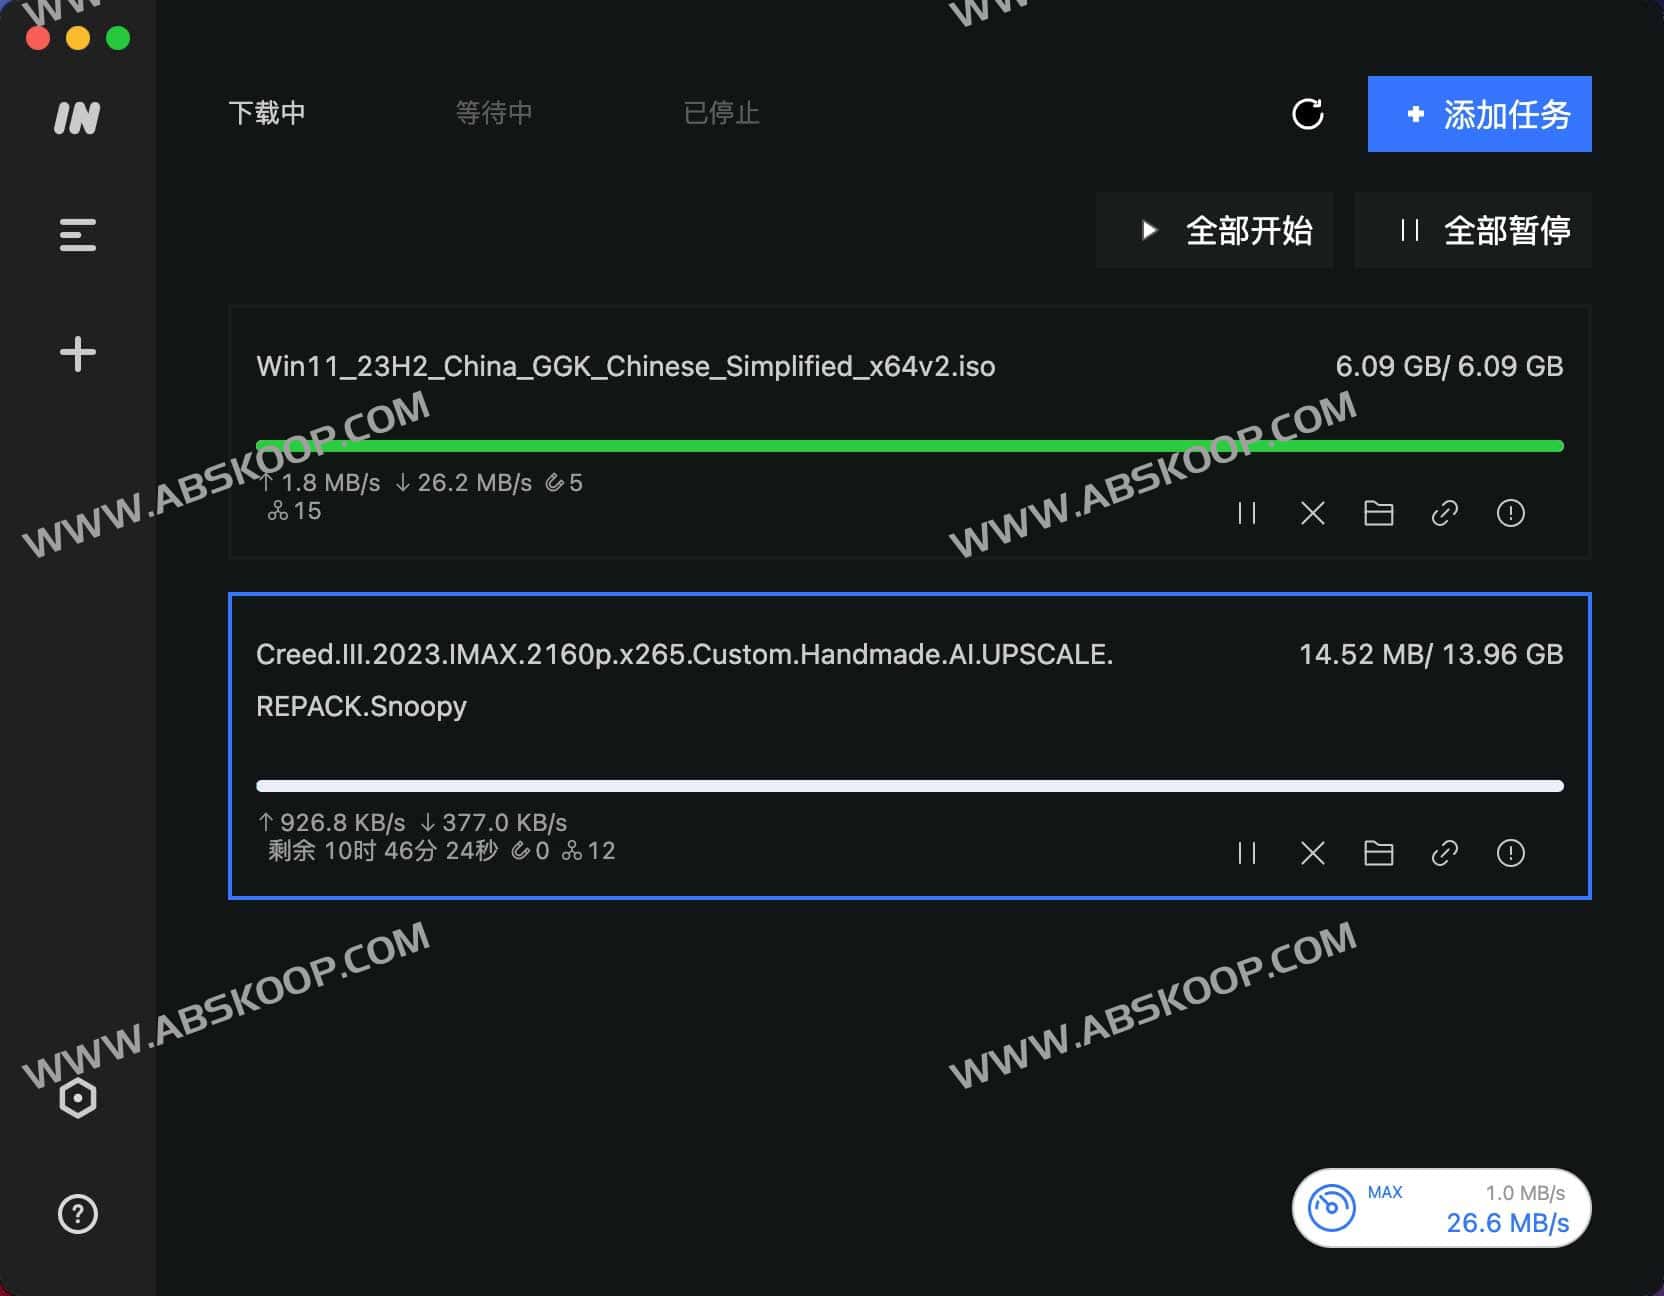Open the task list panel in sidebar
1664x1296 pixels.
(77, 233)
